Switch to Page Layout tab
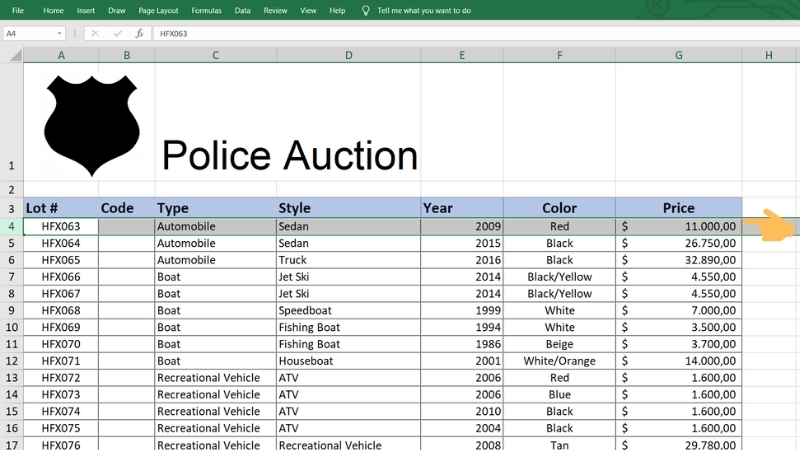Screen dimensions: 800x450 (x=158, y=10)
